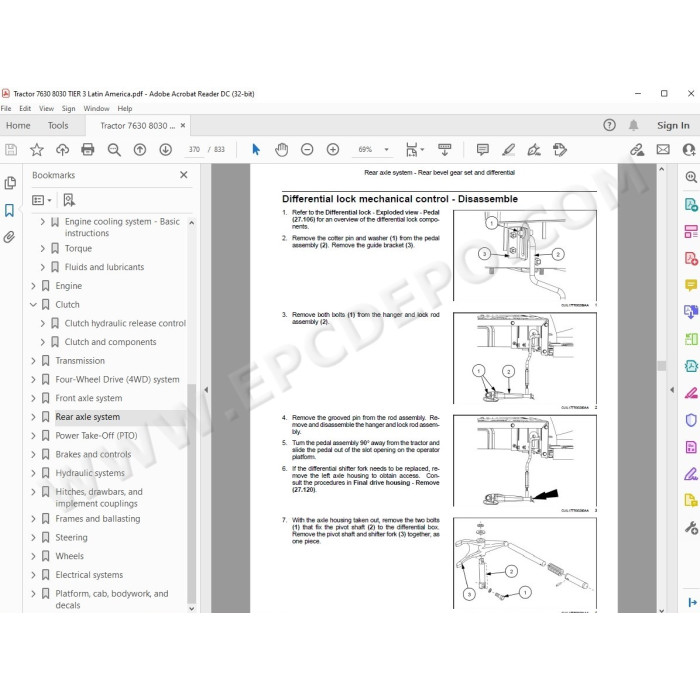This screenshot has height=700, width=700.
Task: Collapse the right tools pane arrow
Action: 672,390
